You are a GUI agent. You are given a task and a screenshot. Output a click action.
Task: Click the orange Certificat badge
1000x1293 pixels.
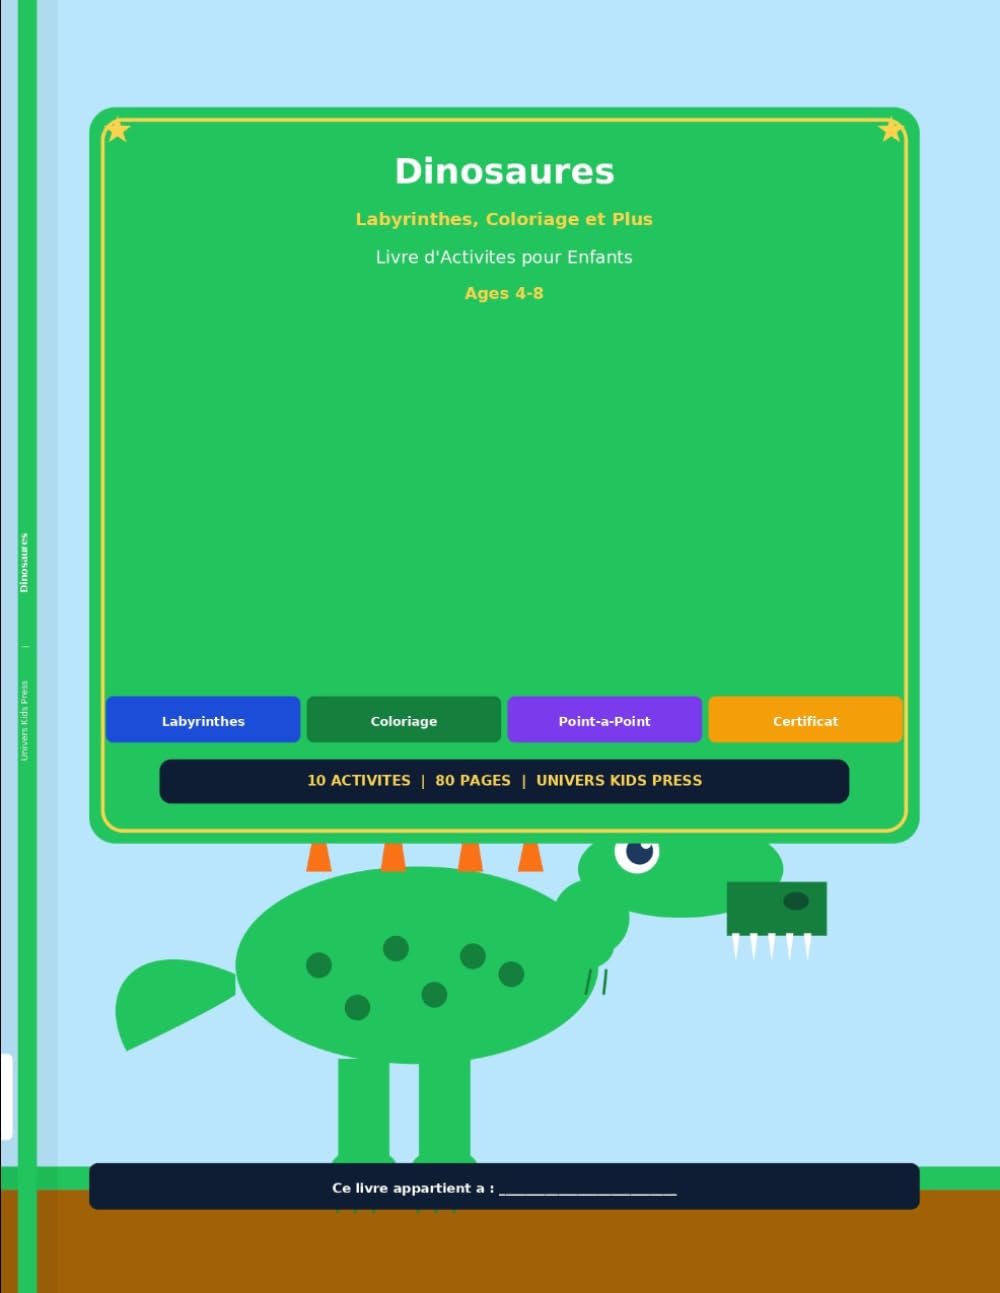pyautogui.click(x=806, y=720)
